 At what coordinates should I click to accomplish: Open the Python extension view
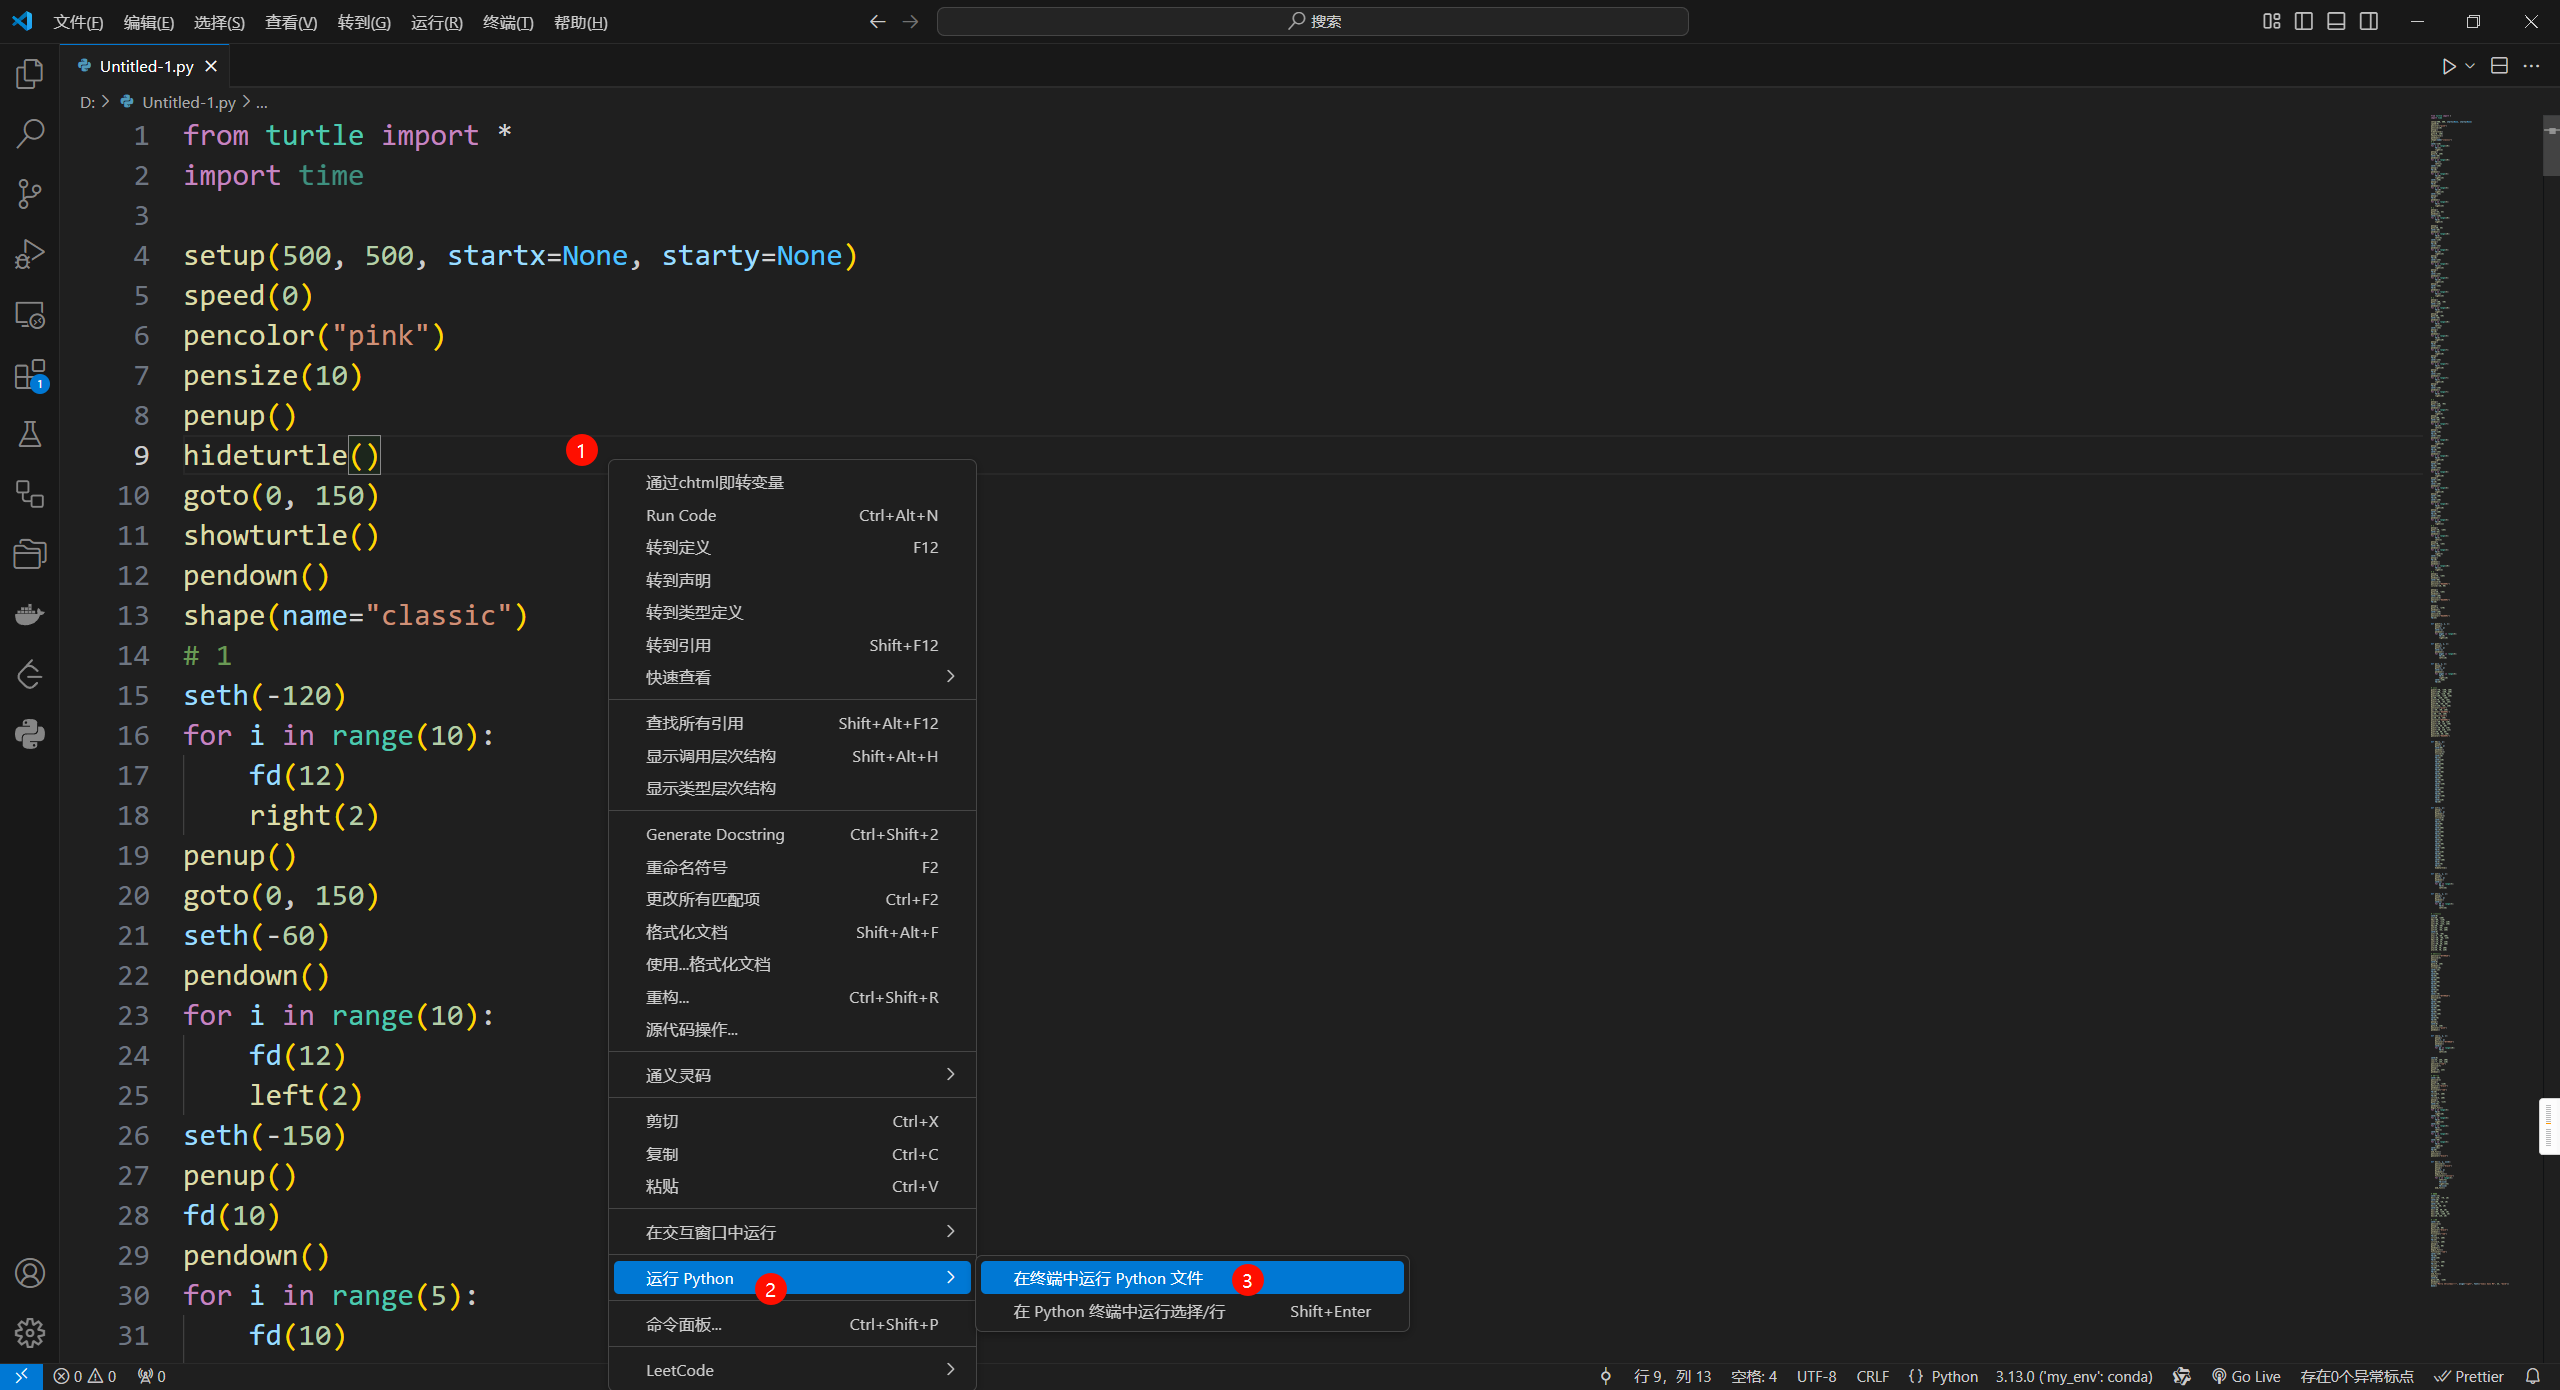pos(30,734)
